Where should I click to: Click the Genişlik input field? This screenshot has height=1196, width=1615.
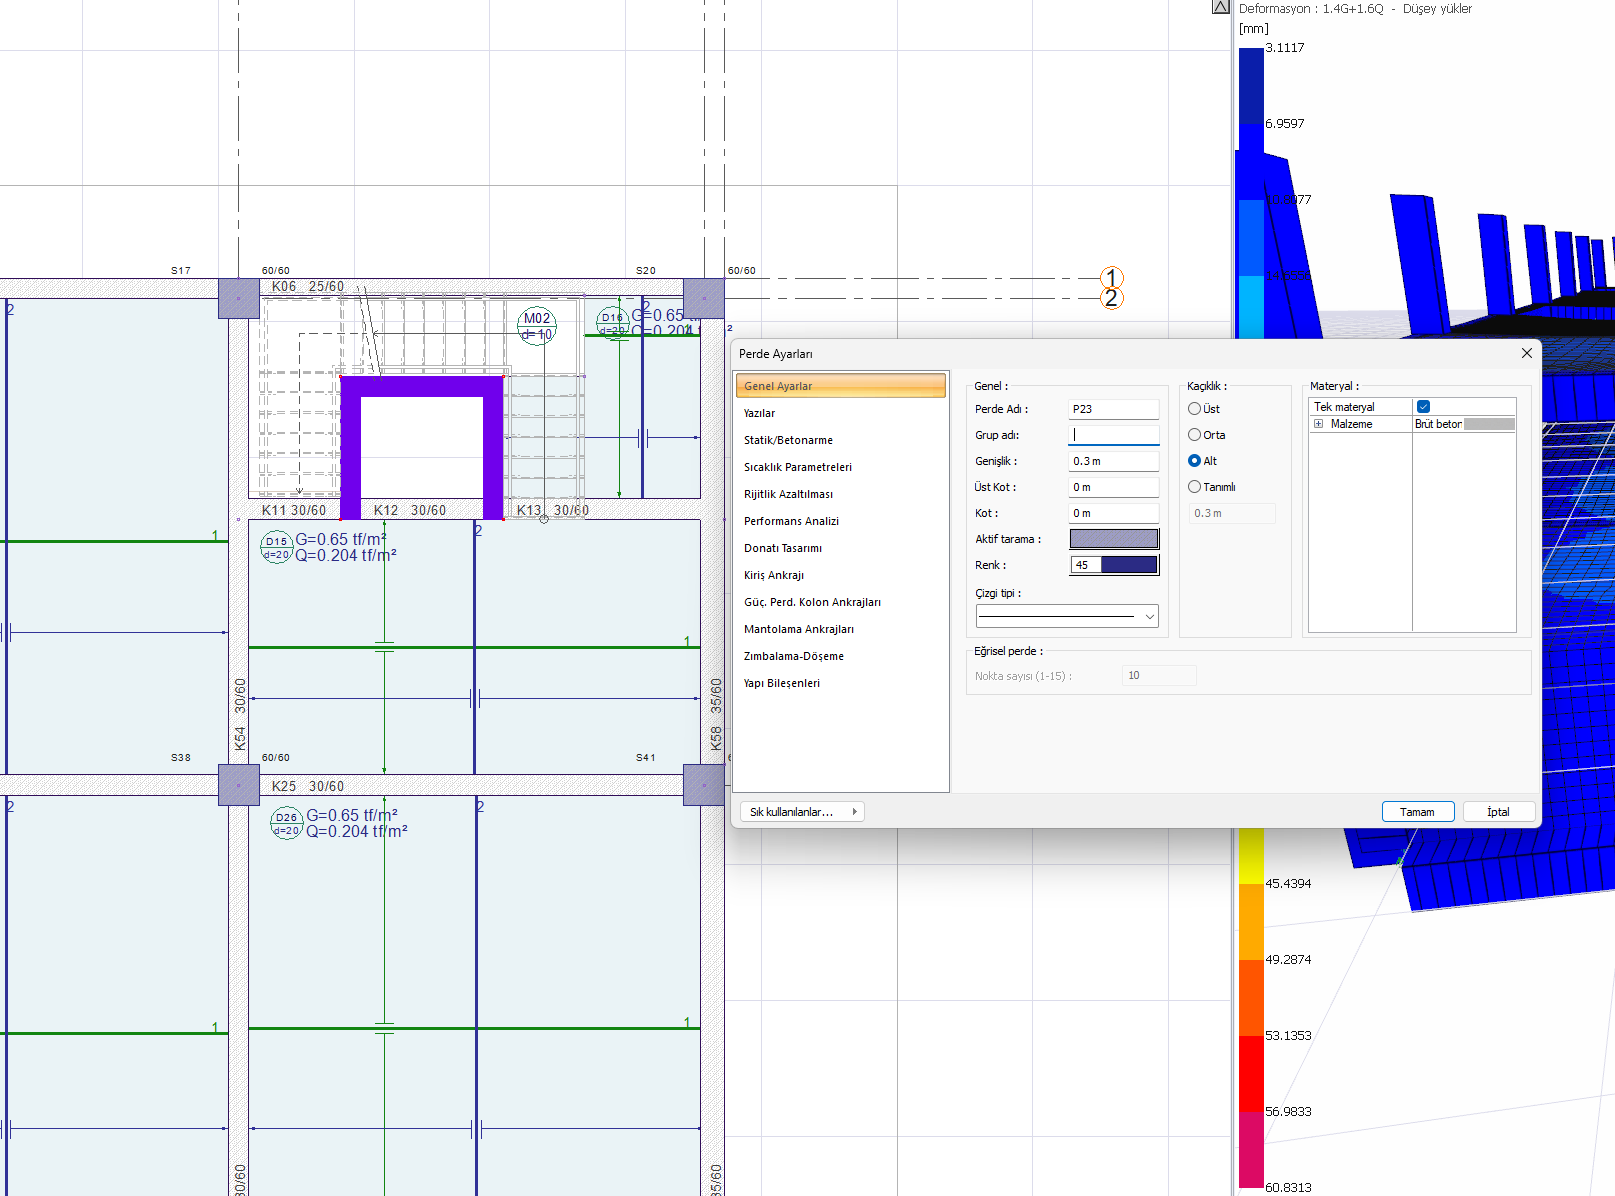coord(1114,461)
